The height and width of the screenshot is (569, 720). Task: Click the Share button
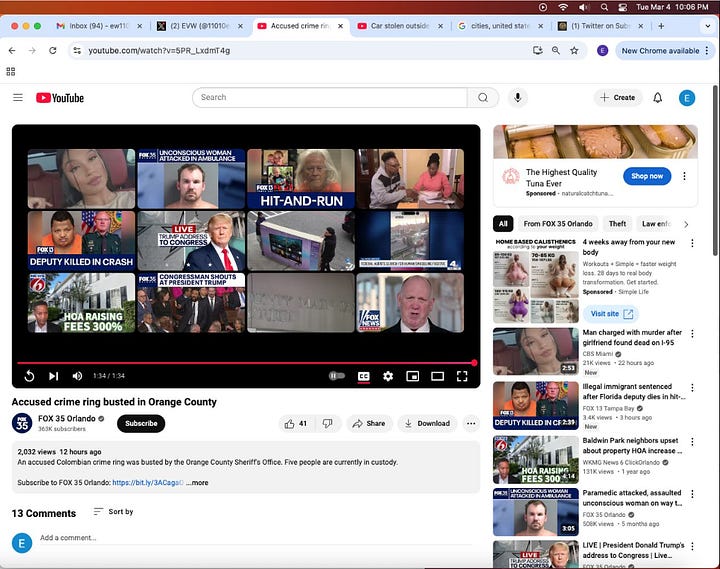369,423
